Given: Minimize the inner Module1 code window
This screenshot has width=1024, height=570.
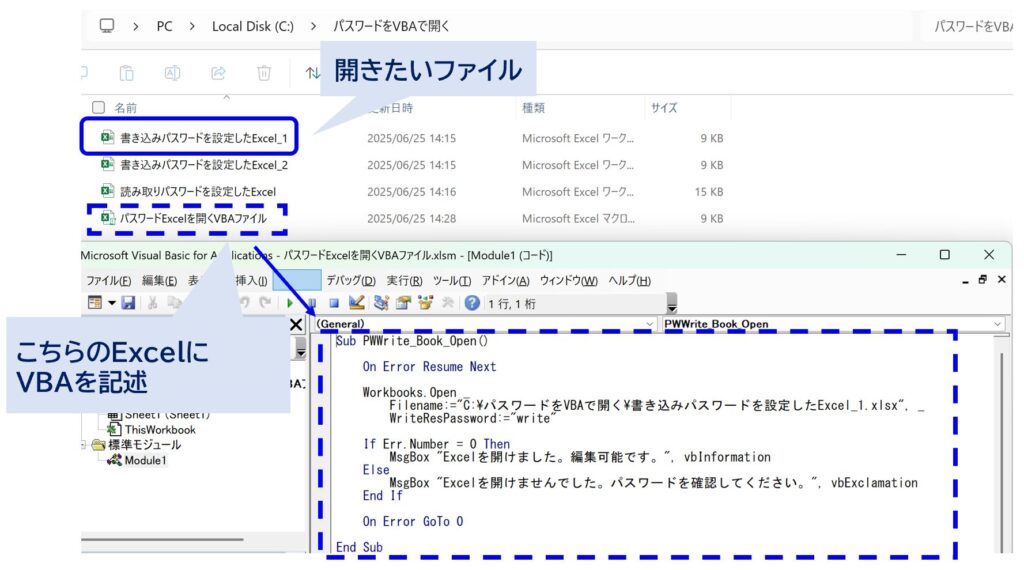Looking at the screenshot, I should (x=965, y=281).
